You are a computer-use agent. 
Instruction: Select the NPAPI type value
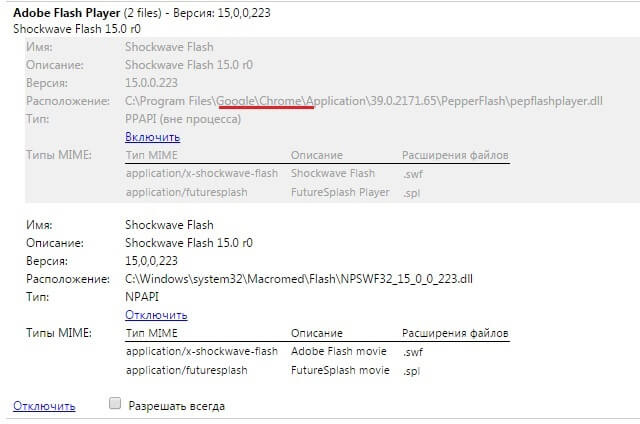pyautogui.click(x=142, y=297)
